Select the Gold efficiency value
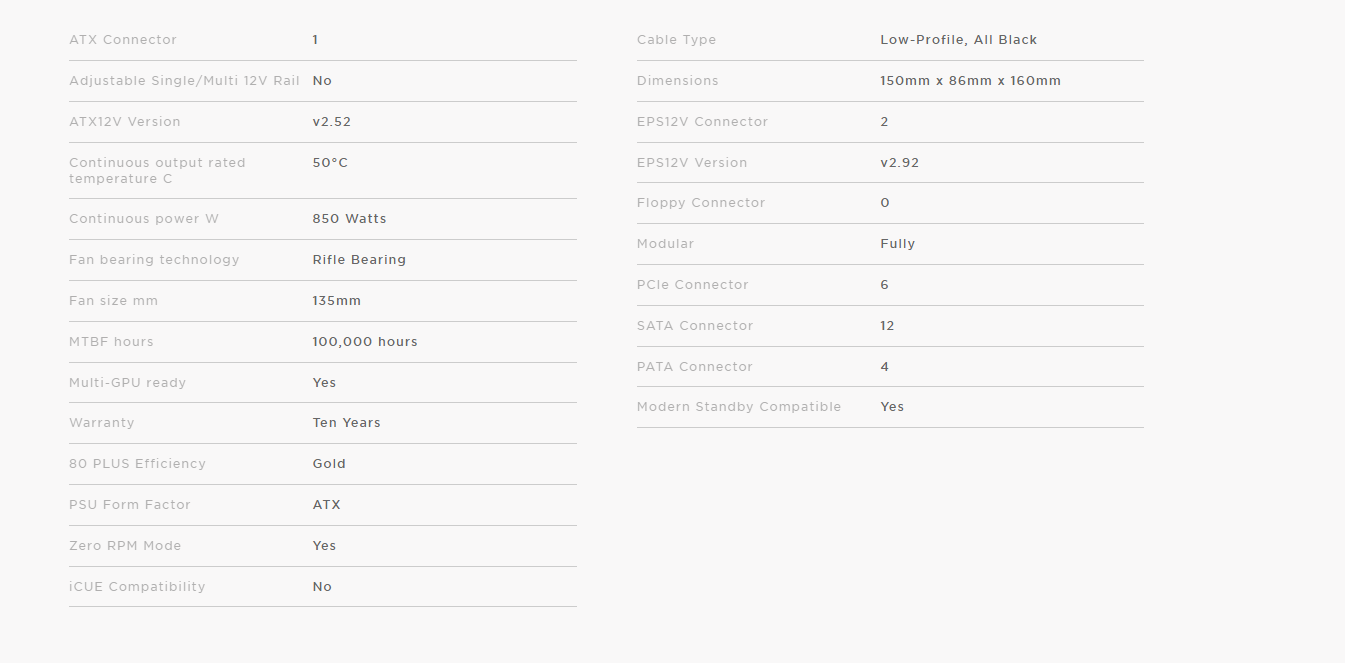 (329, 464)
